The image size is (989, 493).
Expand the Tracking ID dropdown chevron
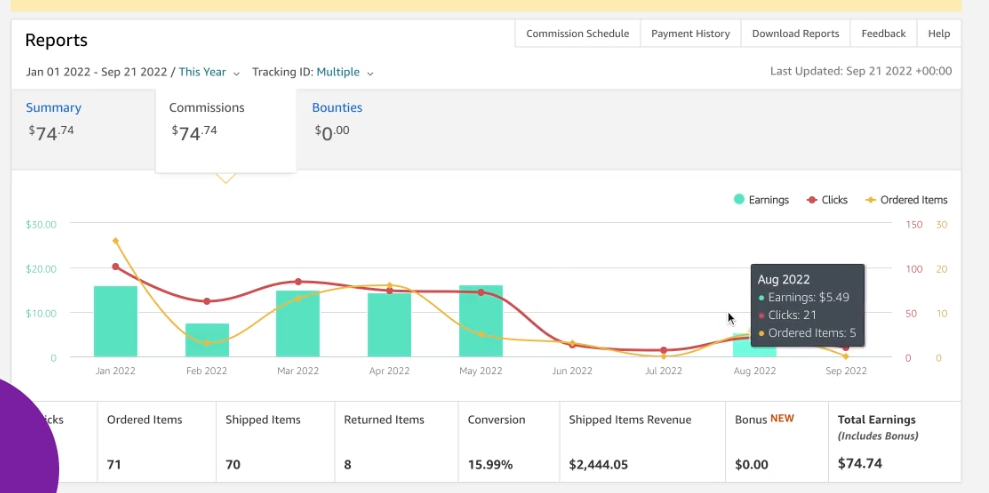pyautogui.click(x=370, y=73)
